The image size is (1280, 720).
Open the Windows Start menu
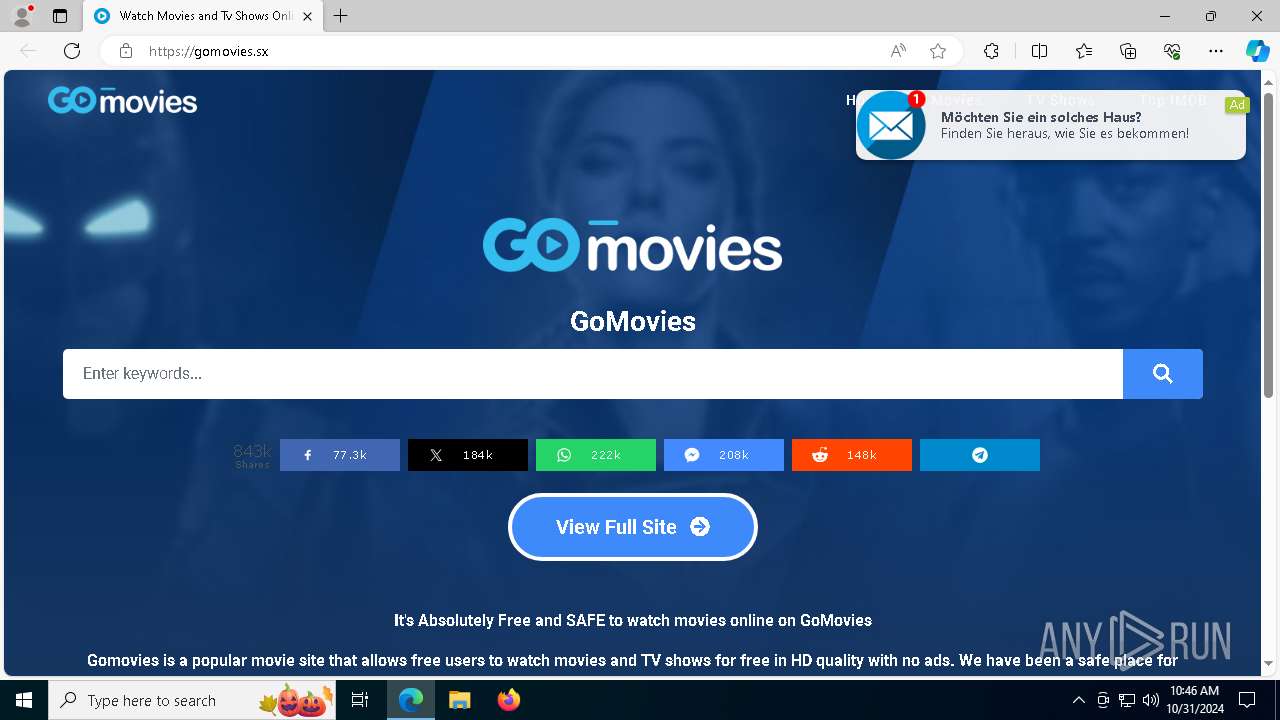[24, 700]
